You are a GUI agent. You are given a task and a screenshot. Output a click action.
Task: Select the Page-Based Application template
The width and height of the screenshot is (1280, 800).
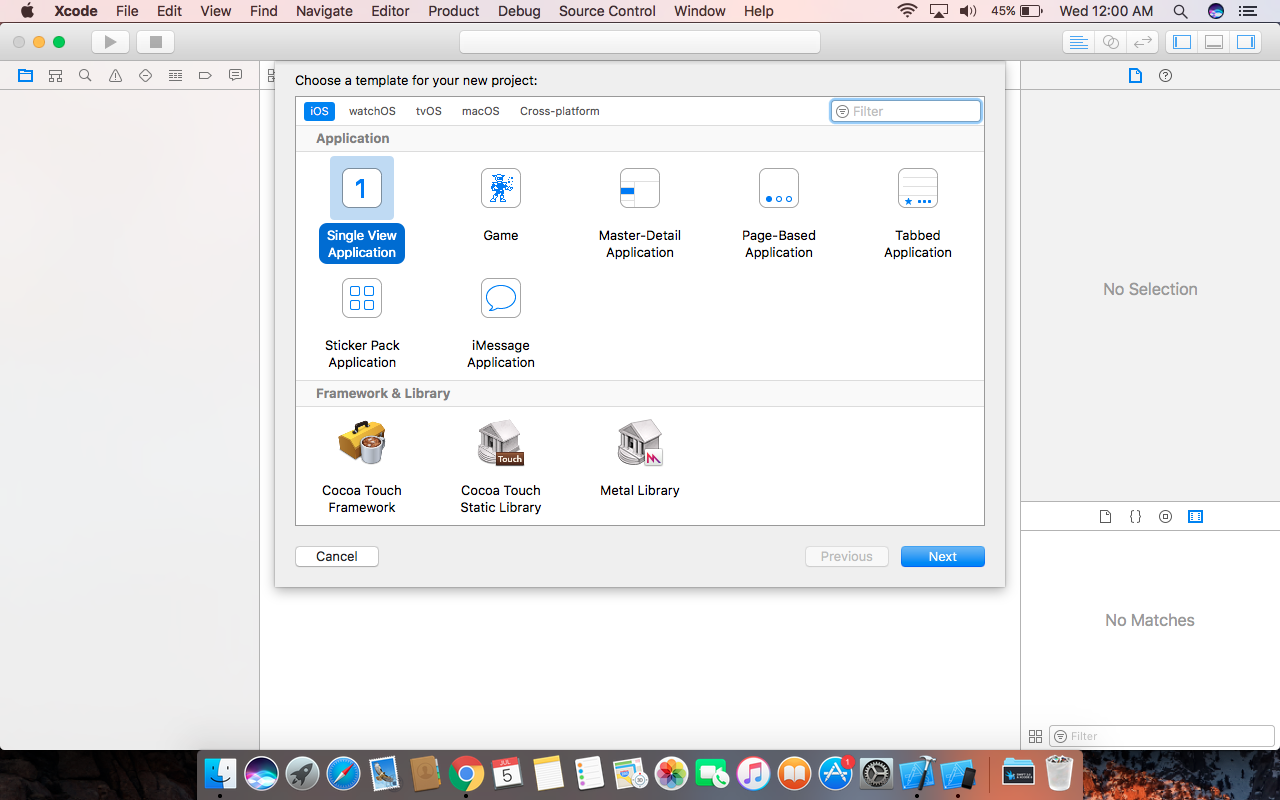(x=778, y=189)
